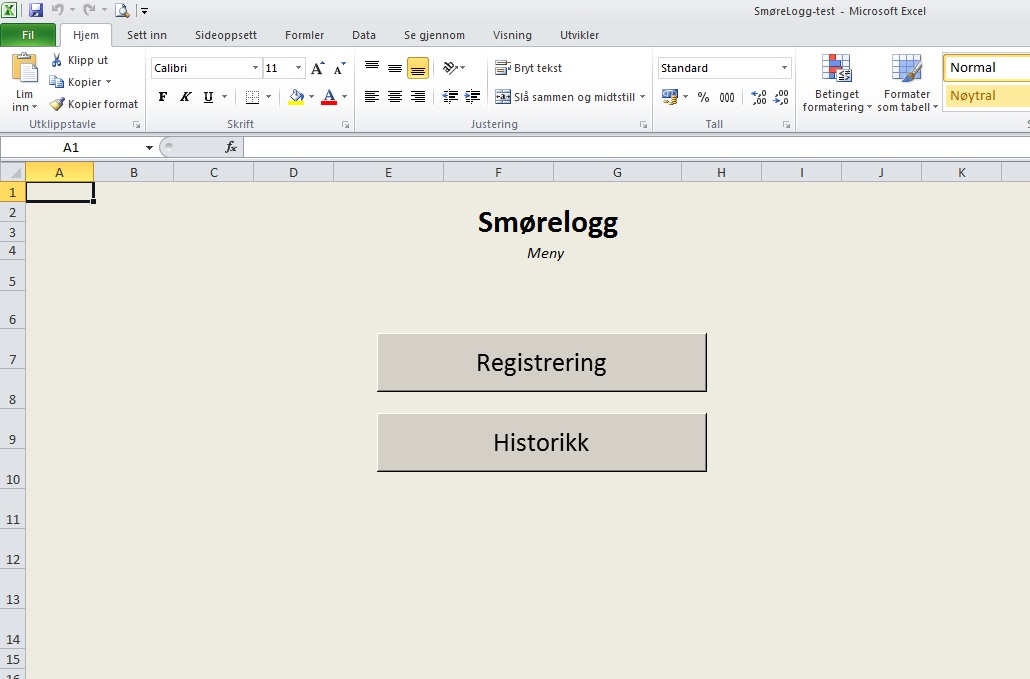The width and height of the screenshot is (1030, 679).
Task: Select column F header
Action: 499,173
